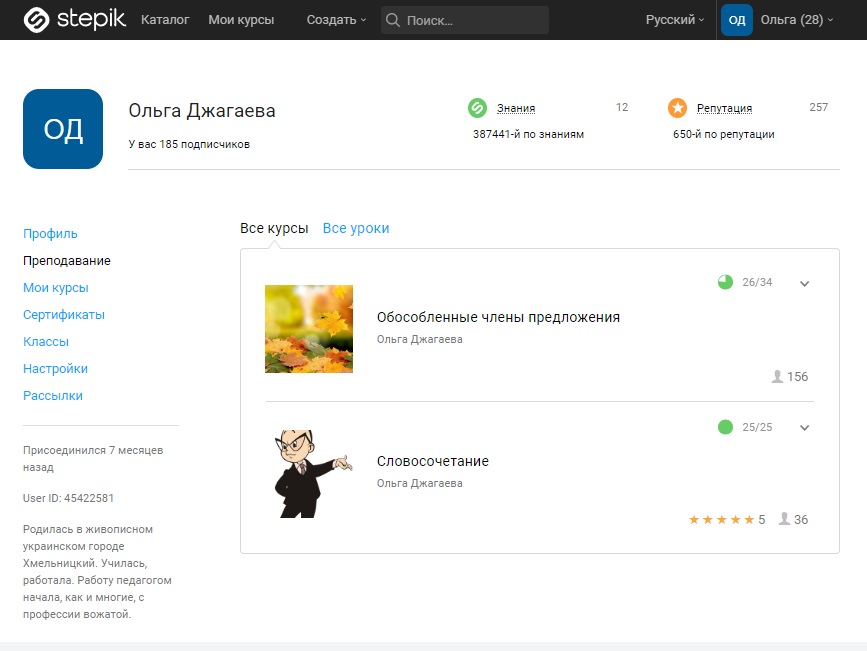Click the knowledge value 12

622,107
